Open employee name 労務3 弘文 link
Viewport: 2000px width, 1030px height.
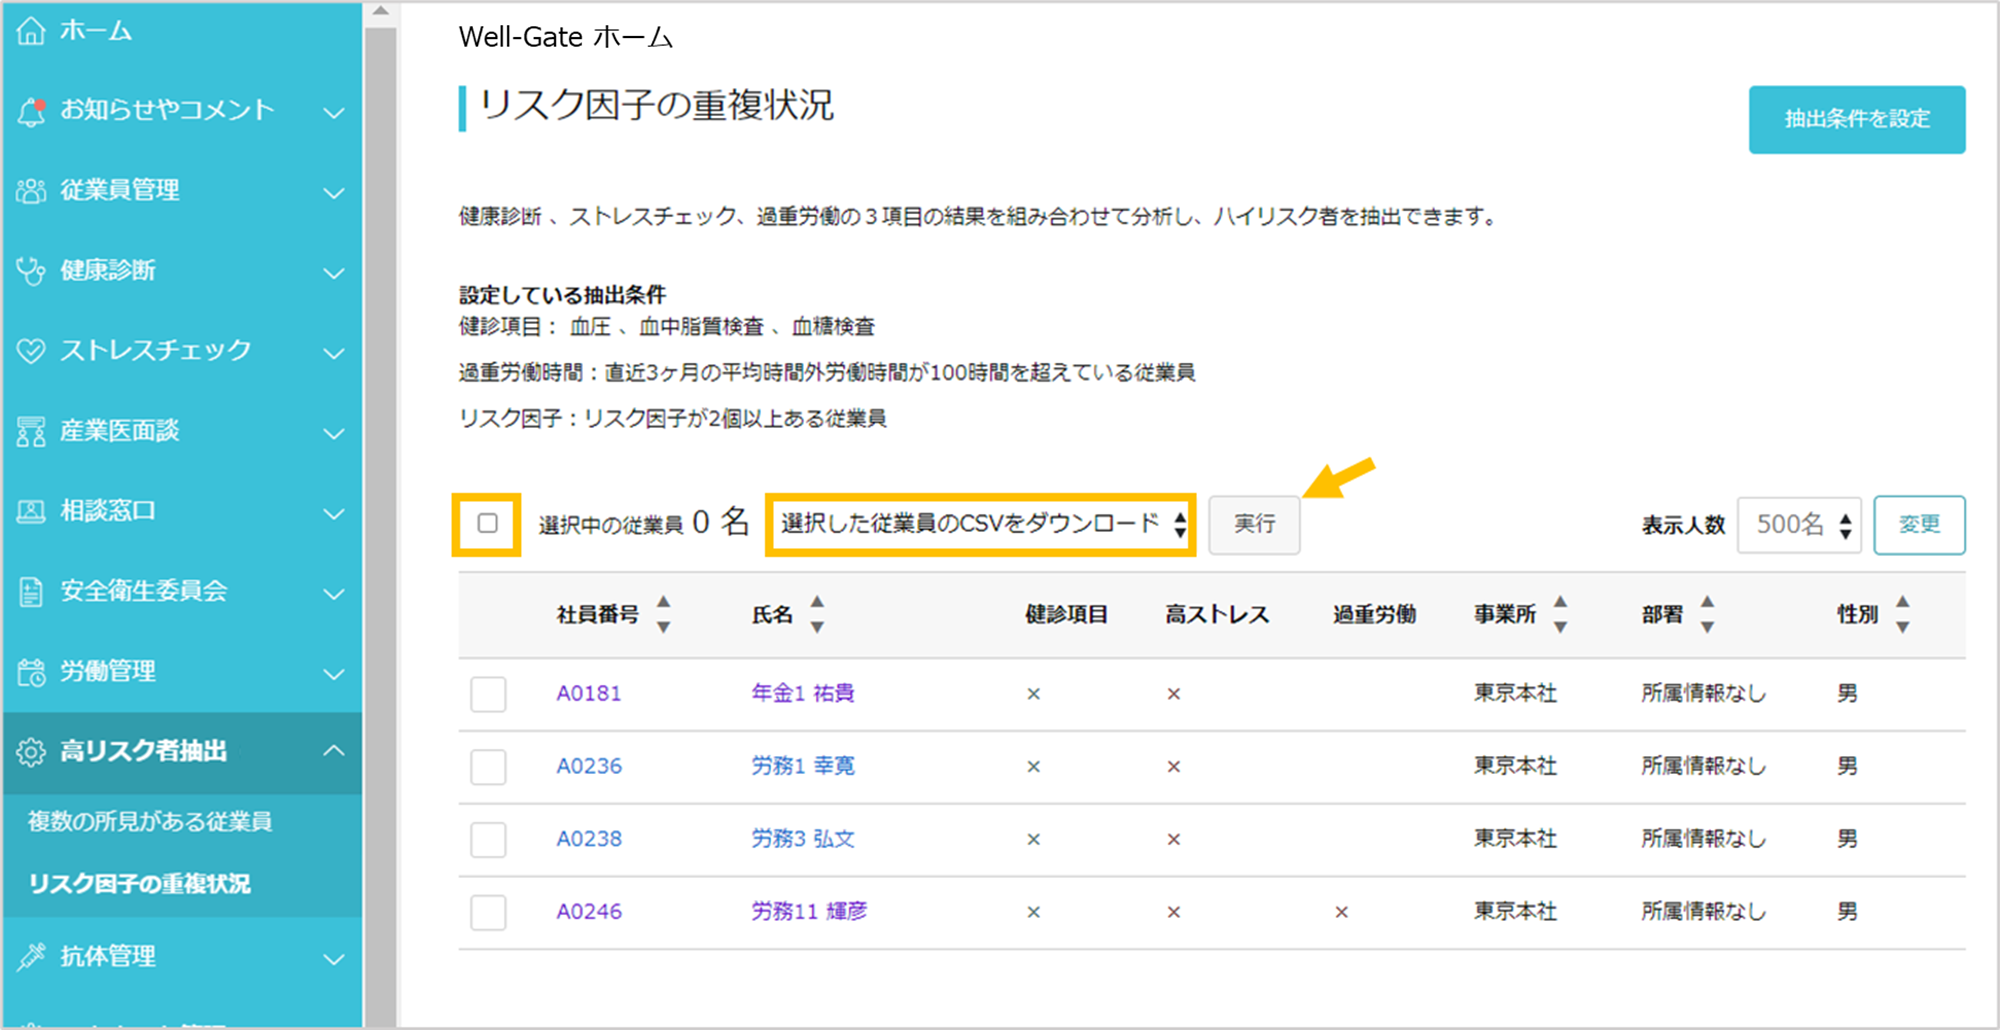click(803, 839)
